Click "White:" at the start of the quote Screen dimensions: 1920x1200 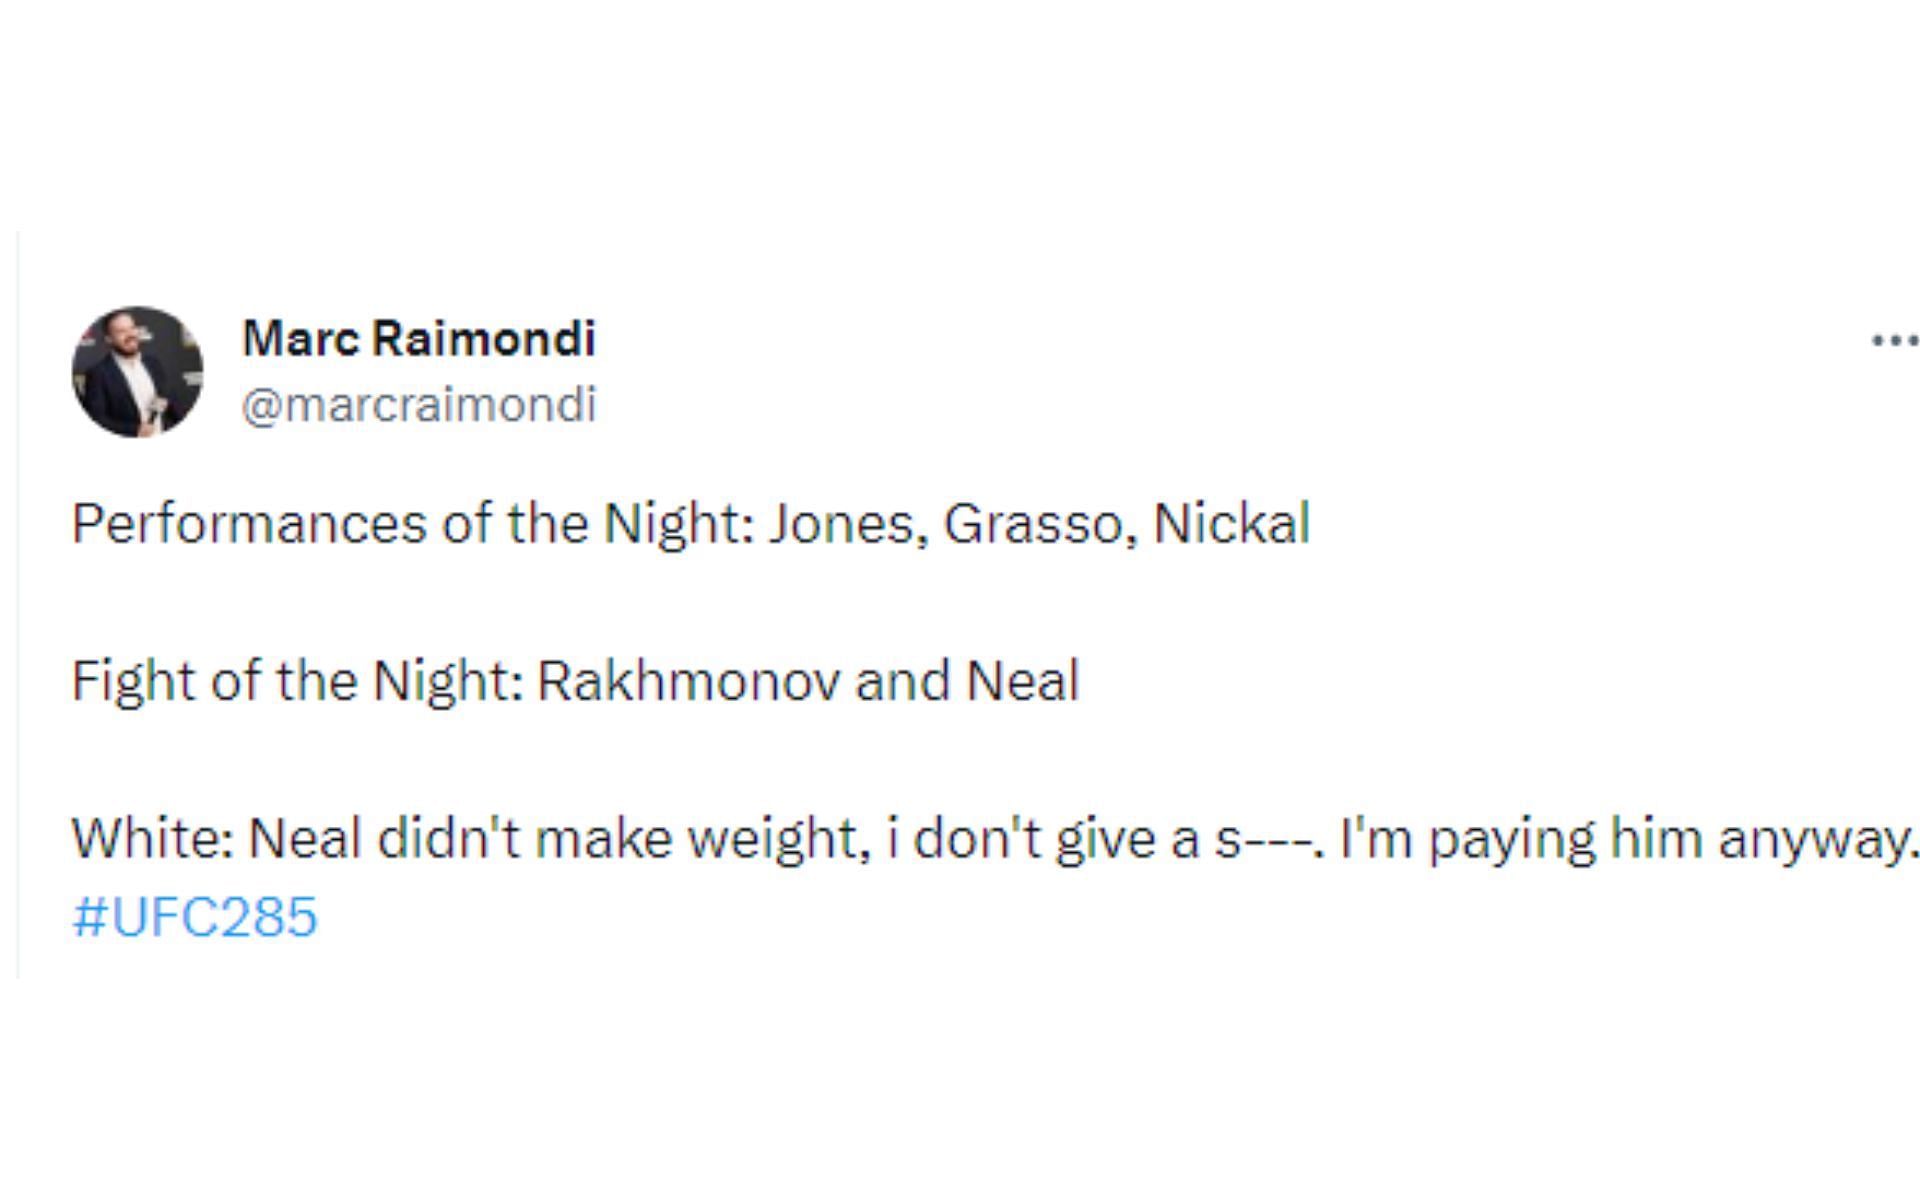(x=152, y=838)
